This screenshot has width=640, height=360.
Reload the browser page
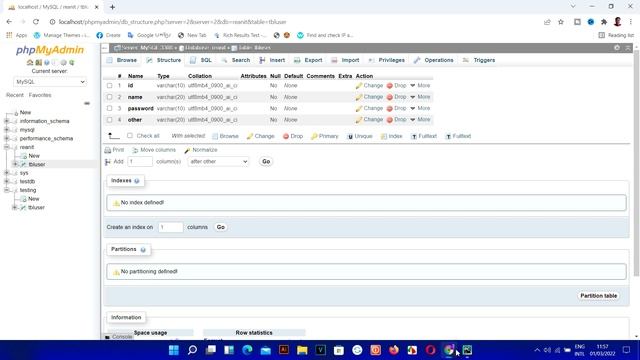point(36,22)
